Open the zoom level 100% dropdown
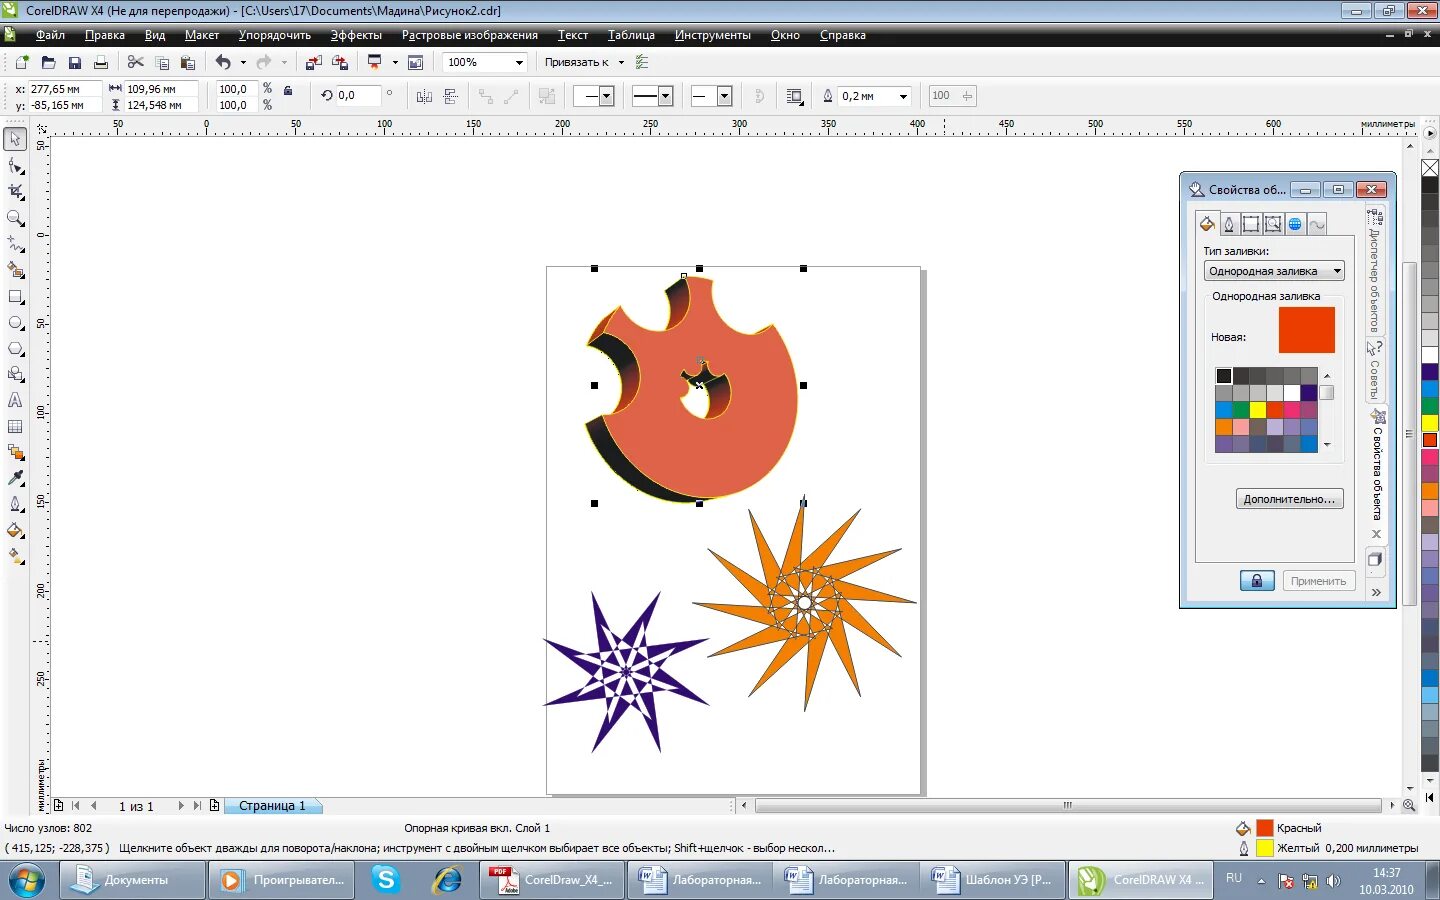1440x900 pixels. (519, 62)
